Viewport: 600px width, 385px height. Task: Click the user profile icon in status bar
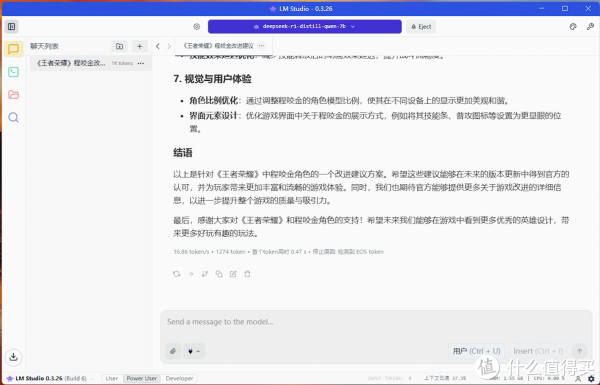(578, 378)
